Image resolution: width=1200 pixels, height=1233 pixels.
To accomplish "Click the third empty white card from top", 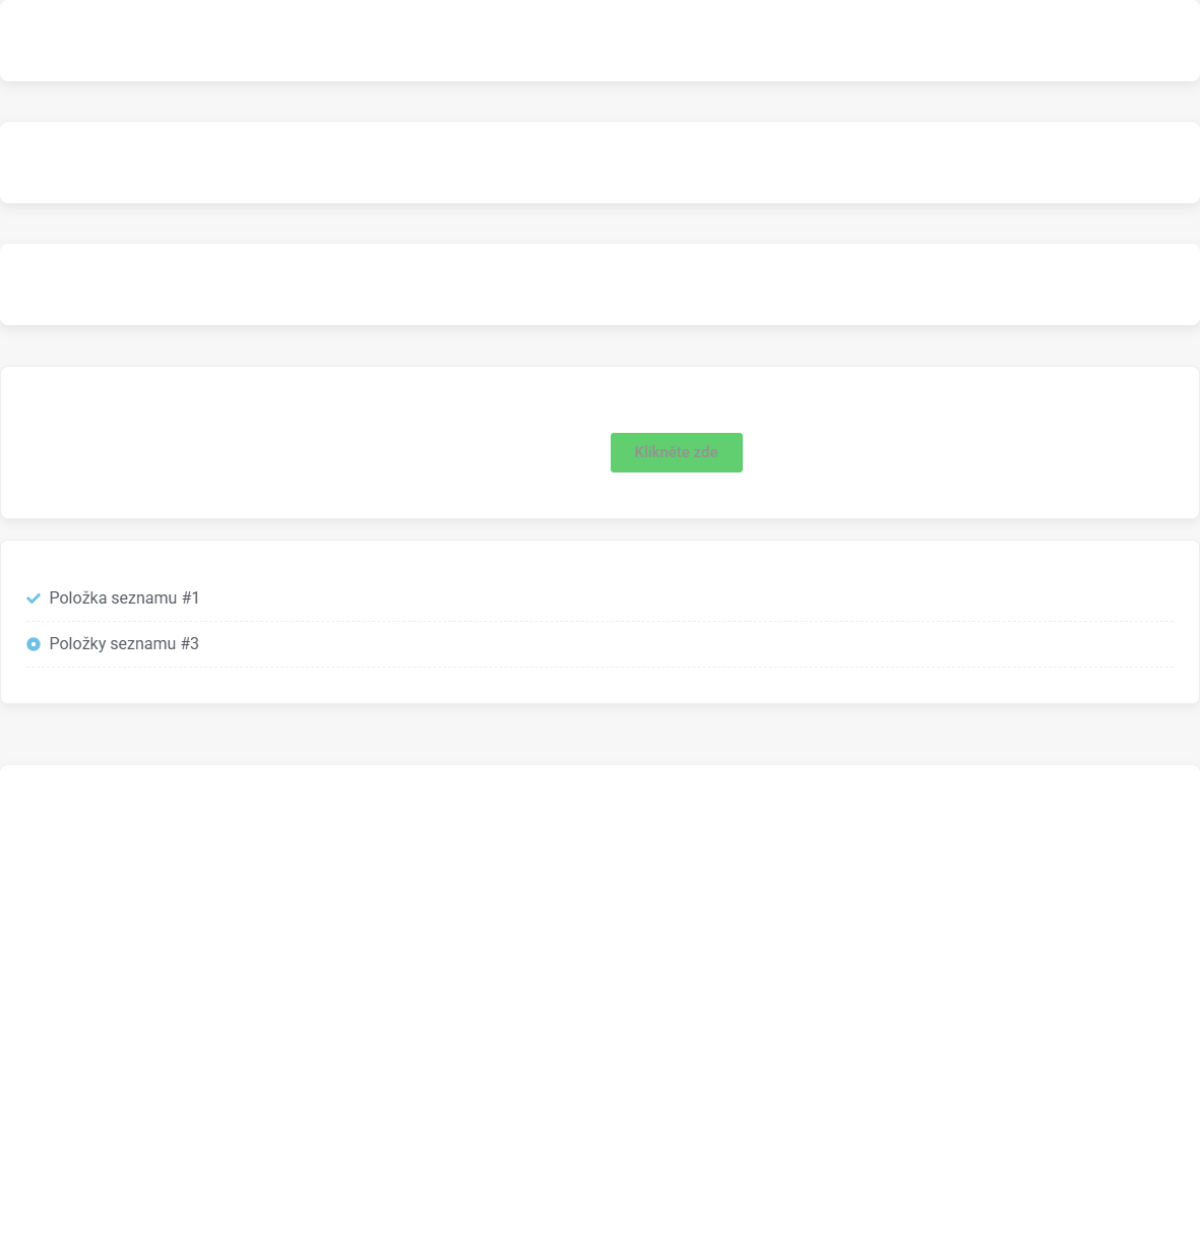I will coord(600,284).
